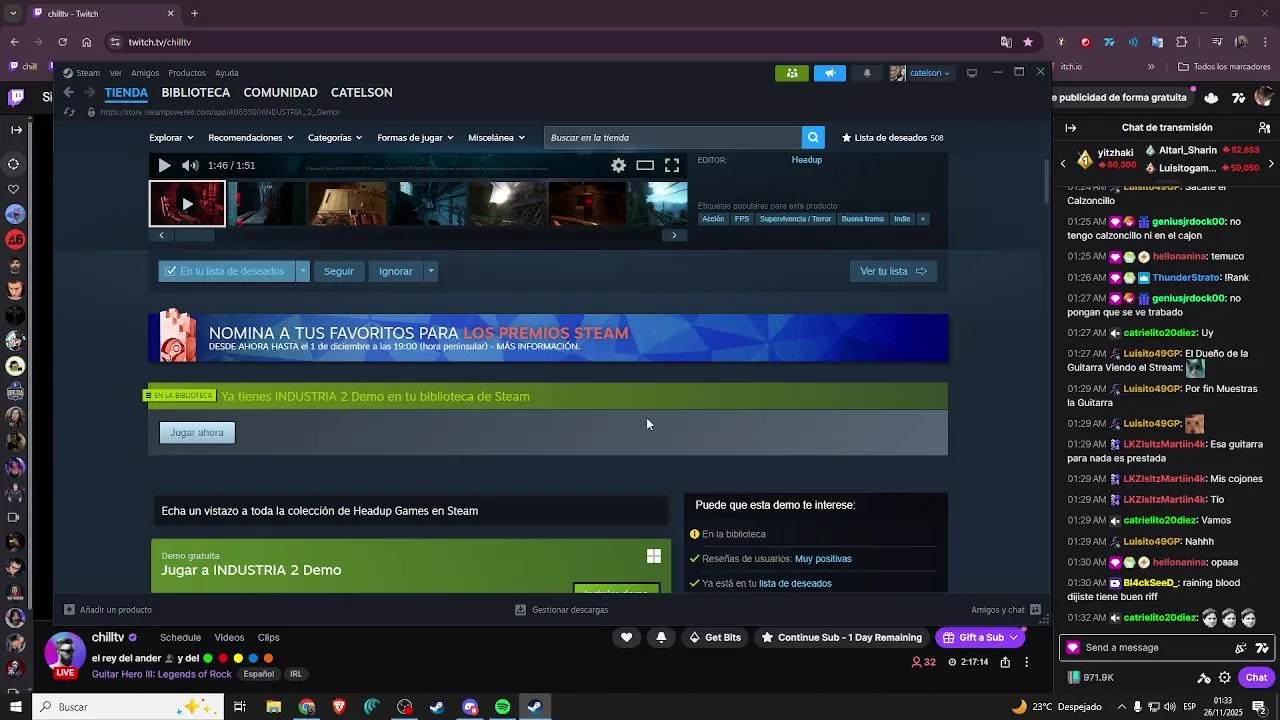The image size is (1280, 720).
Task: Open Spotify from Windows taskbar
Action: coord(503,707)
